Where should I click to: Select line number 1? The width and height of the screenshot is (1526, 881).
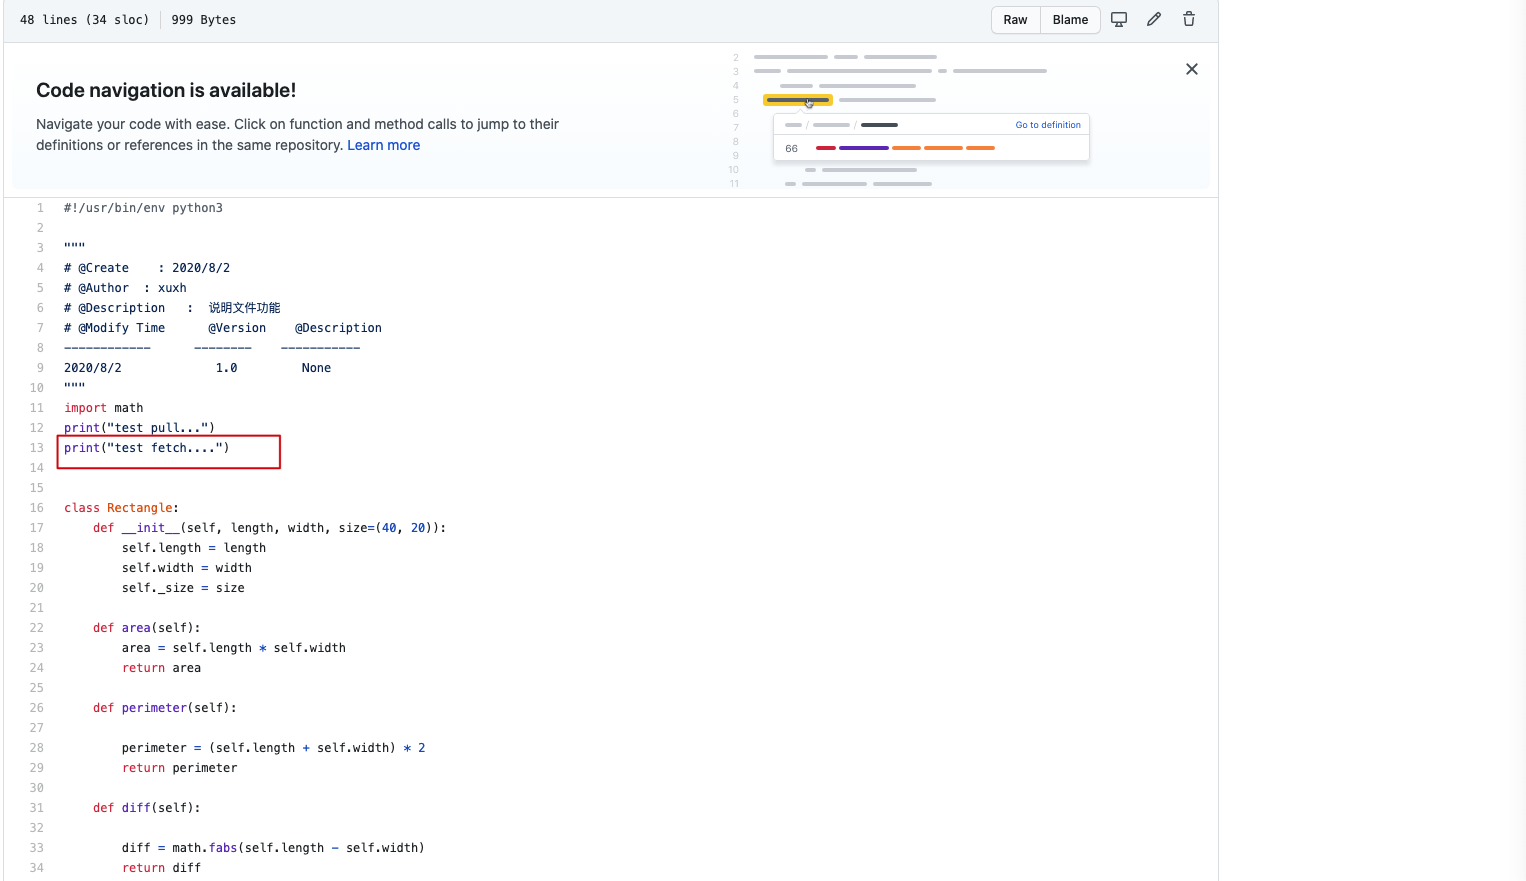tap(40, 208)
